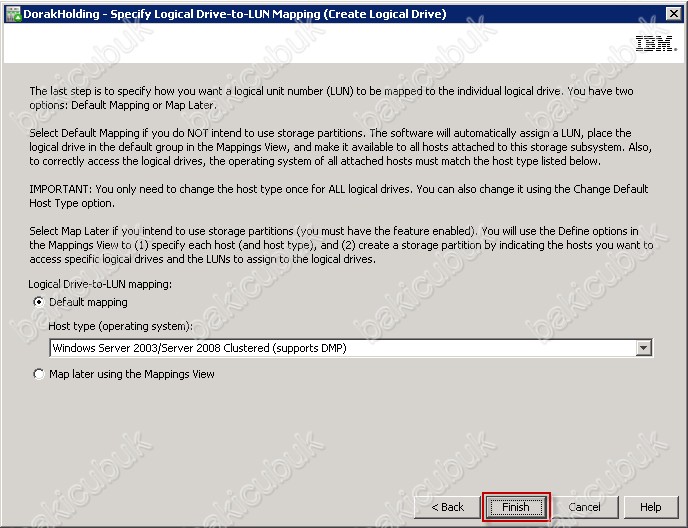Select the Default mapping radio button
Viewport: 688px width, 528px height.
39,302
